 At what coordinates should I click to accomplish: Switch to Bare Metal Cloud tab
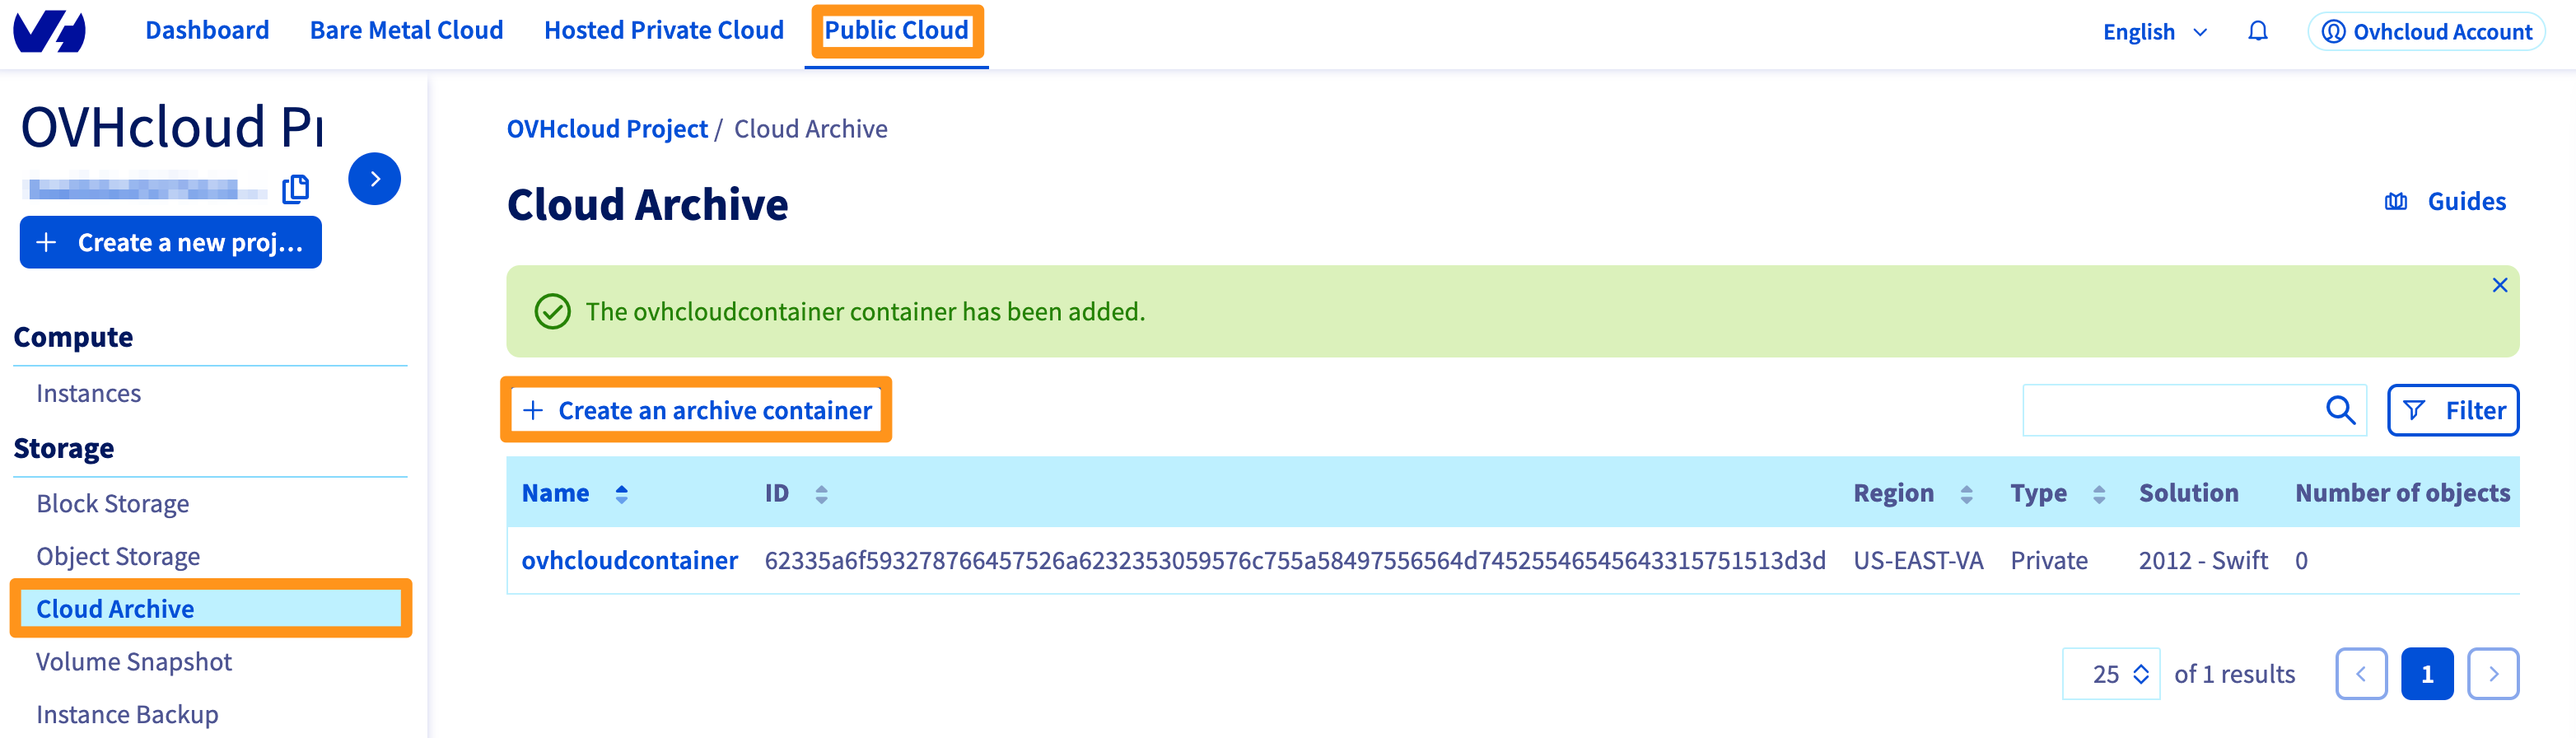[x=406, y=31]
